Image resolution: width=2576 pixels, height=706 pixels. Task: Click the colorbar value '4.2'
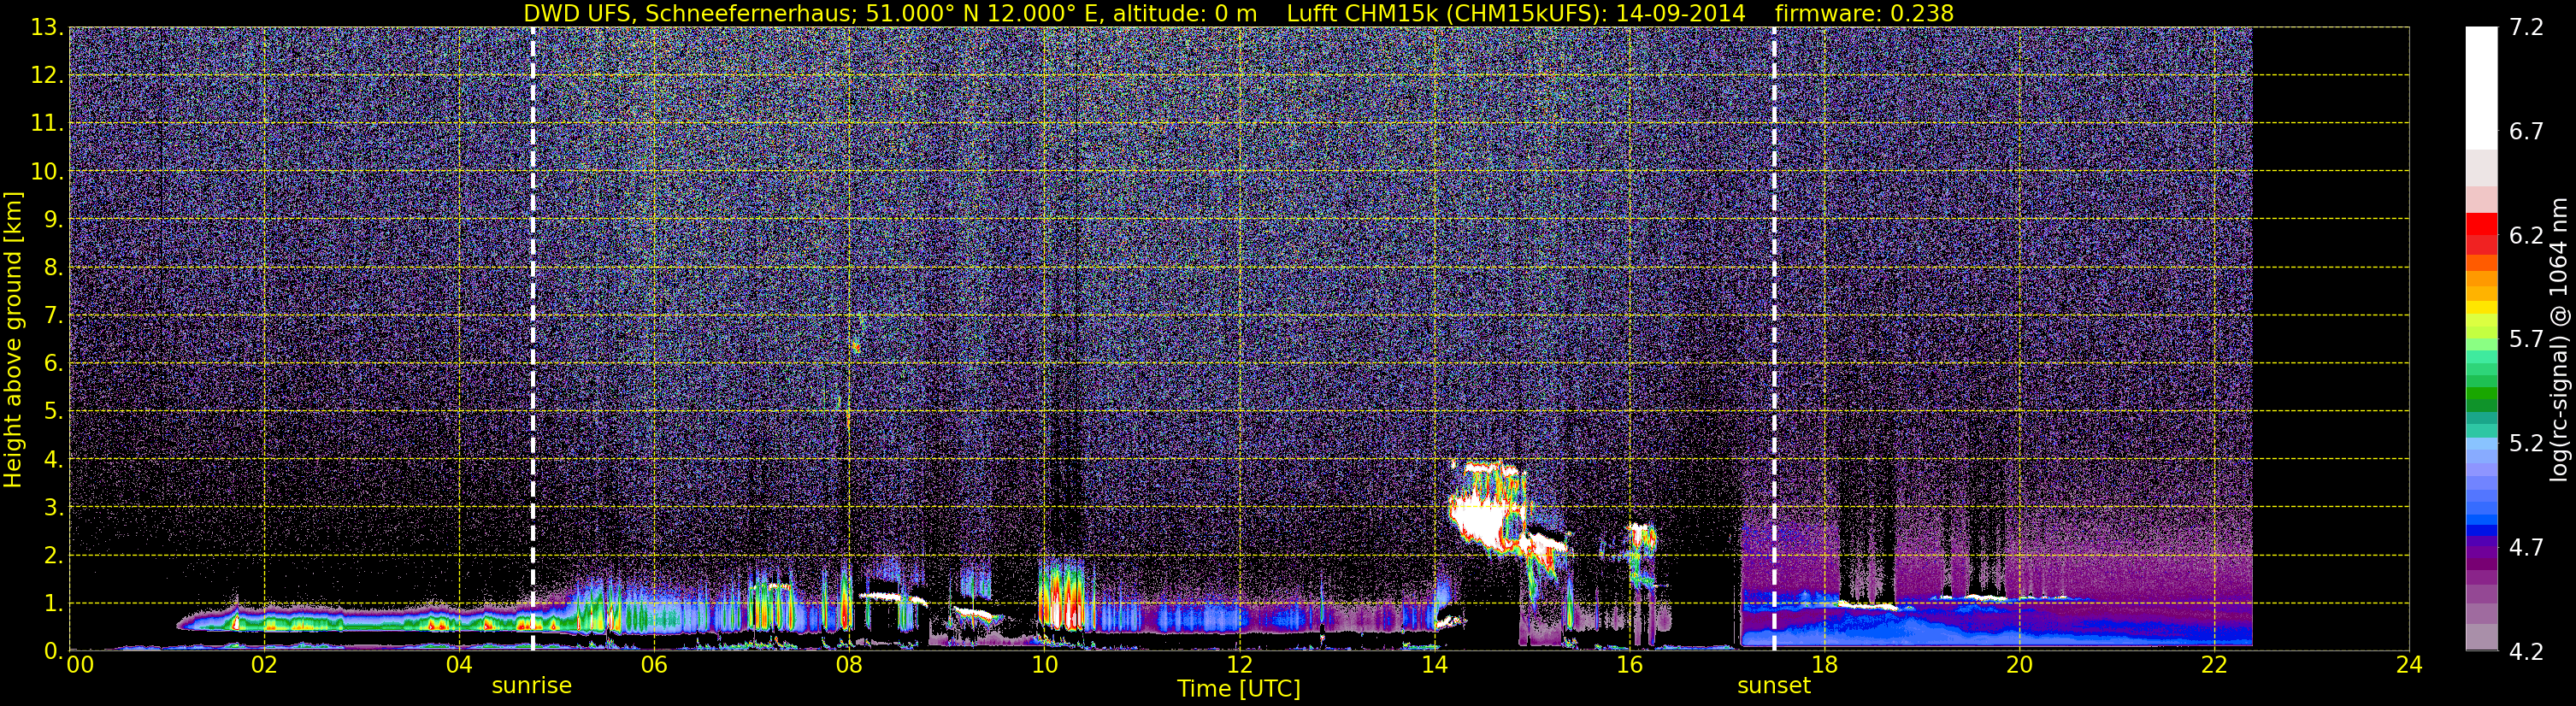[x=2526, y=652]
